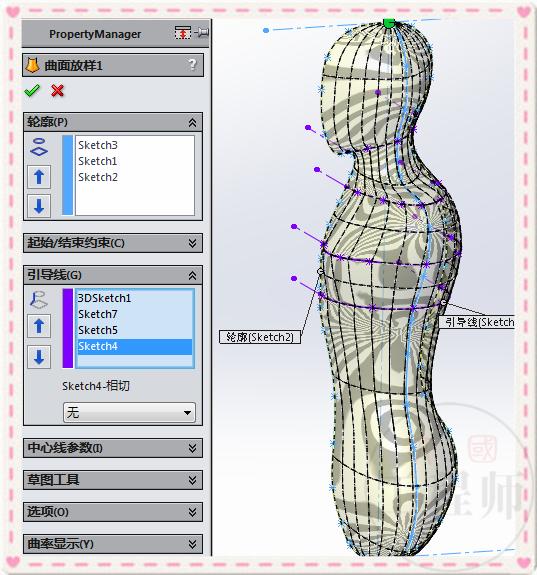Expand the 曲率显示(Y) section

[x=193, y=544]
